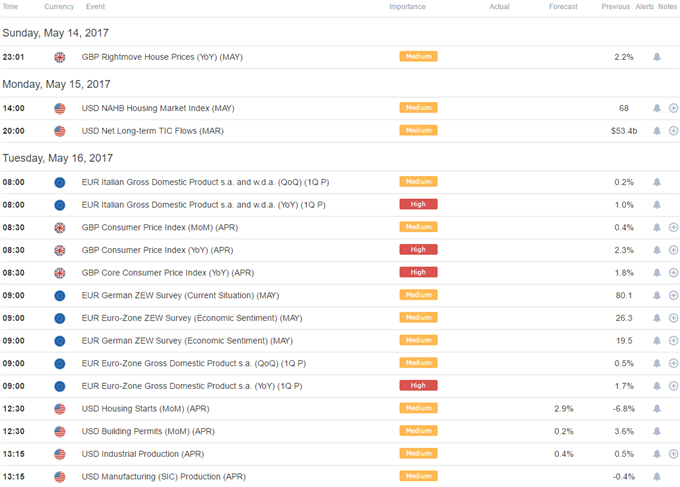
Task: Set alert bell for USD Building Permits
Action: click(657, 431)
